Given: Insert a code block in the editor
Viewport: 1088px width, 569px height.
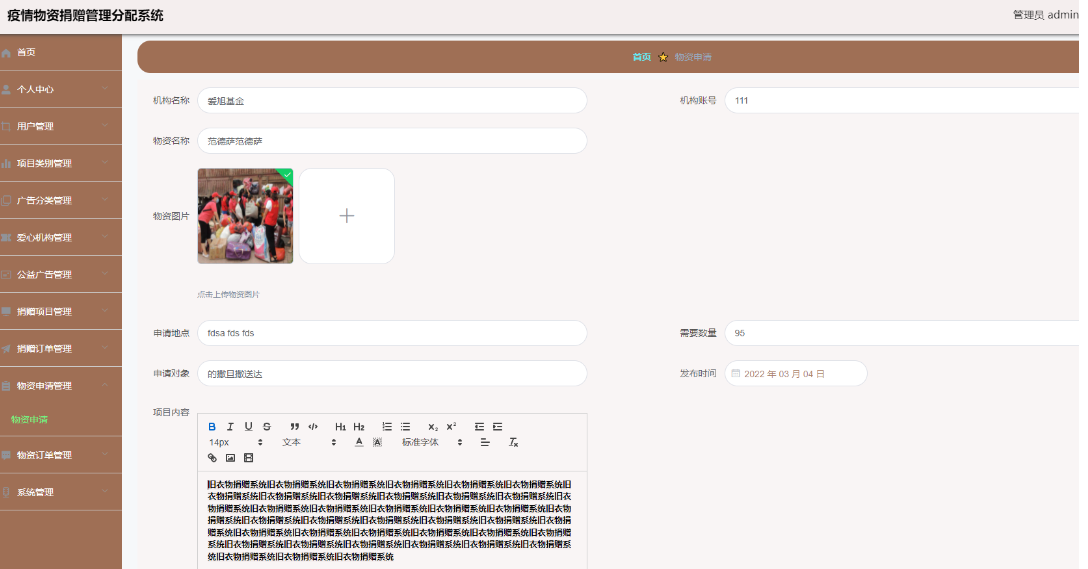Looking at the screenshot, I should [x=313, y=427].
